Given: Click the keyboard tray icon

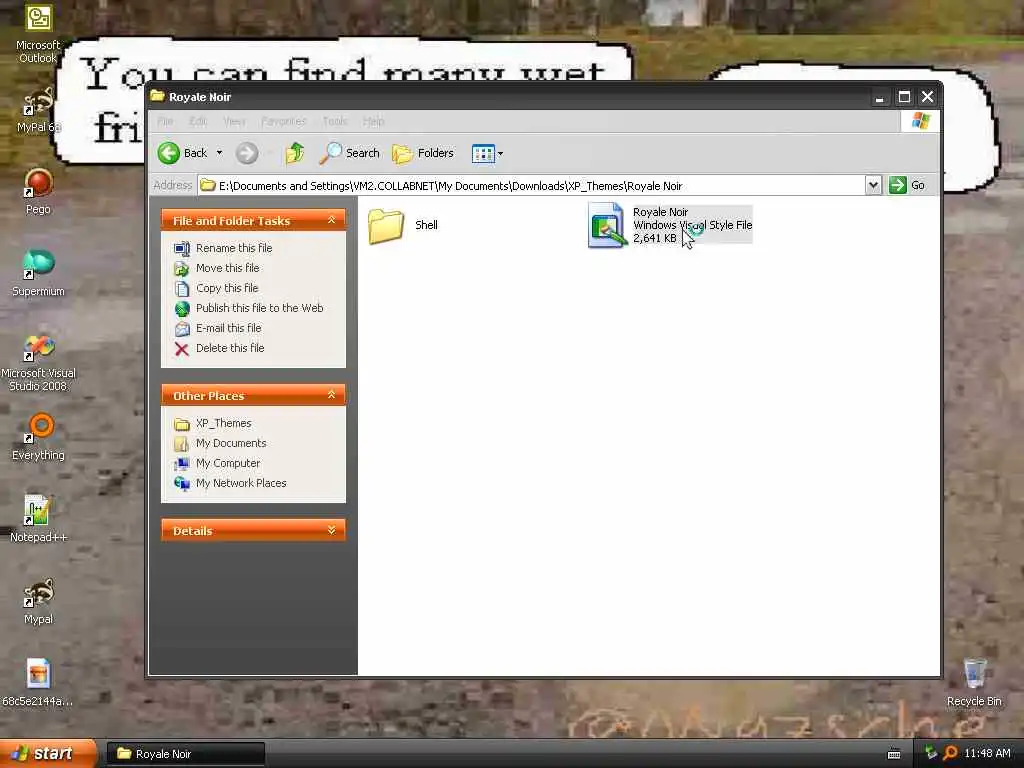Looking at the screenshot, I should (x=894, y=754).
